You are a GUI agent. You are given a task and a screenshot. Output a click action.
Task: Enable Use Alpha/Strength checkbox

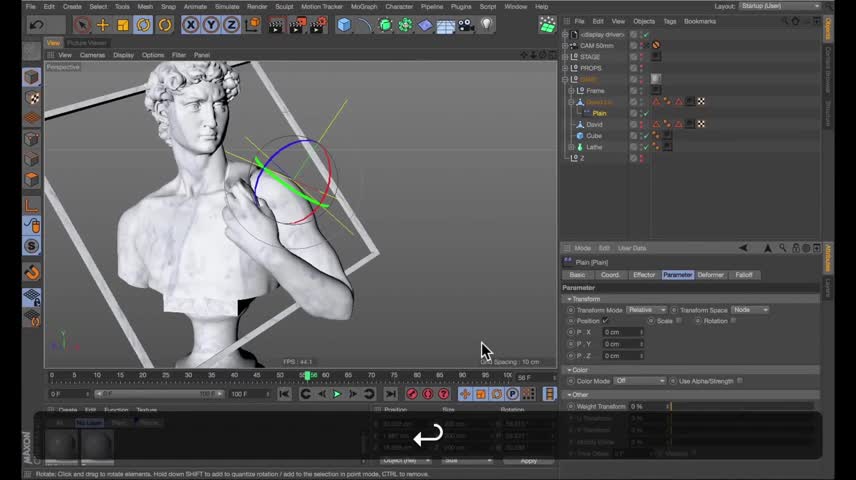(x=740, y=381)
